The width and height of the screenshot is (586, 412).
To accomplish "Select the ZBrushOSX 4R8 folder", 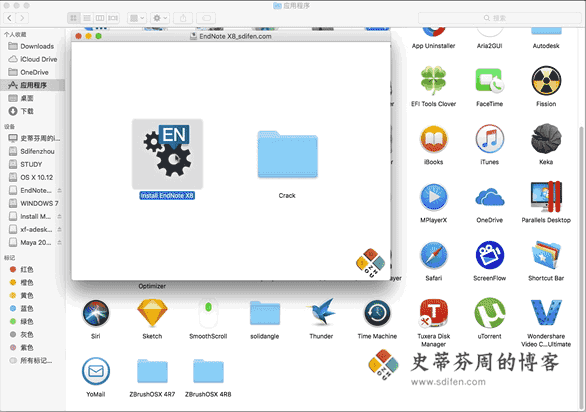I will (208, 371).
